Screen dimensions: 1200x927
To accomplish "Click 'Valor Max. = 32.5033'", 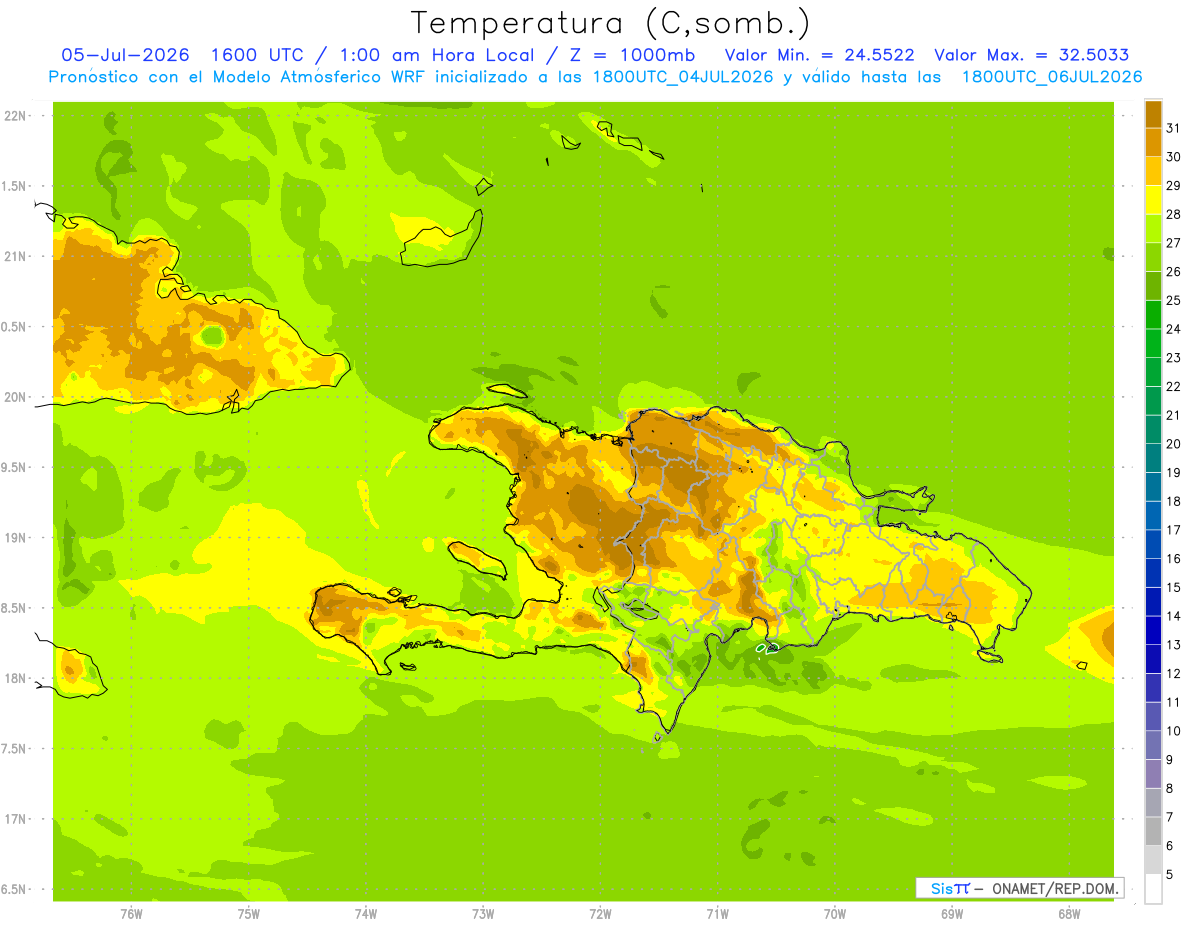I will 1032,55.
